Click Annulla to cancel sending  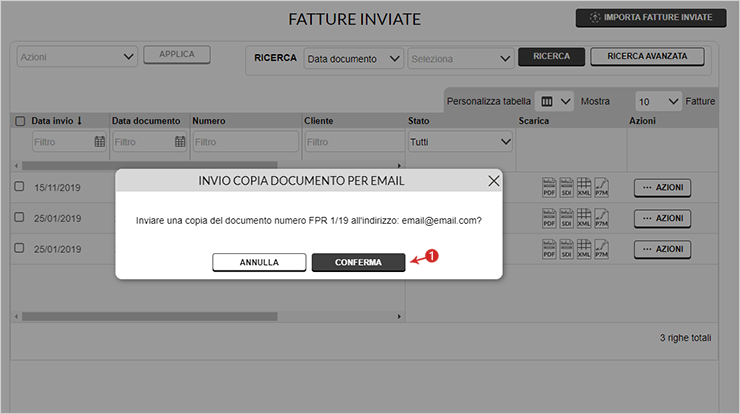click(259, 262)
